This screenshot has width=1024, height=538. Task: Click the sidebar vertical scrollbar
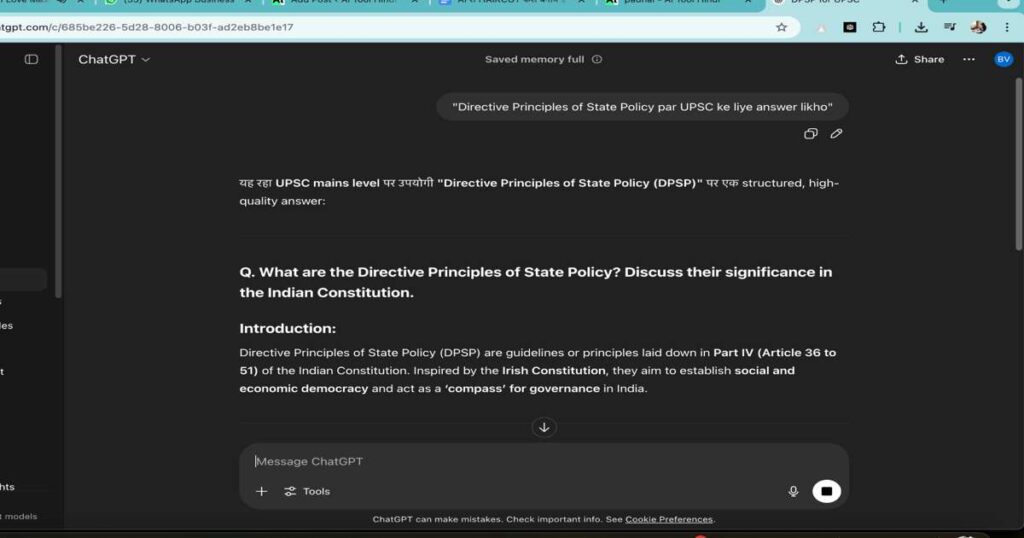(x=59, y=171)
